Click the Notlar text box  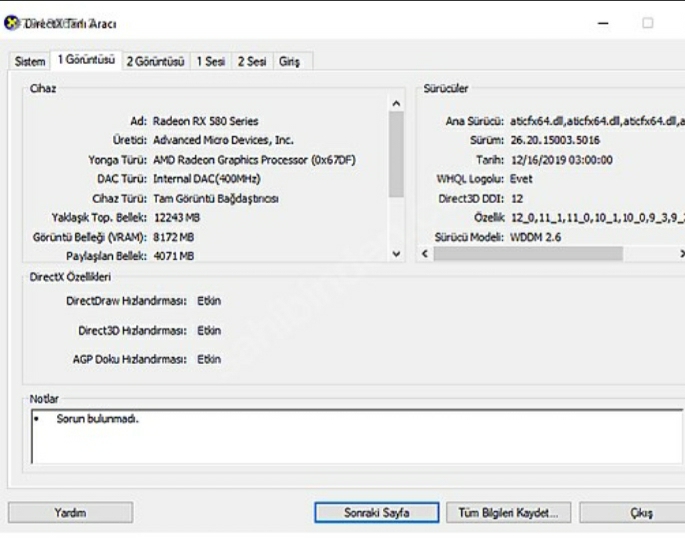[x=357, y=436]
